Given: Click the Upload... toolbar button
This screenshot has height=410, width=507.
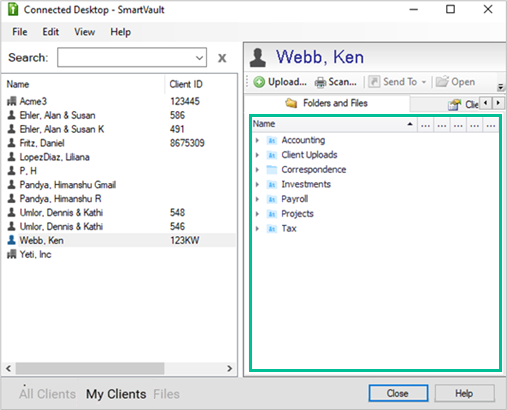Looking at the screenshot, I should pyautogui.click(x=280, y=82).
